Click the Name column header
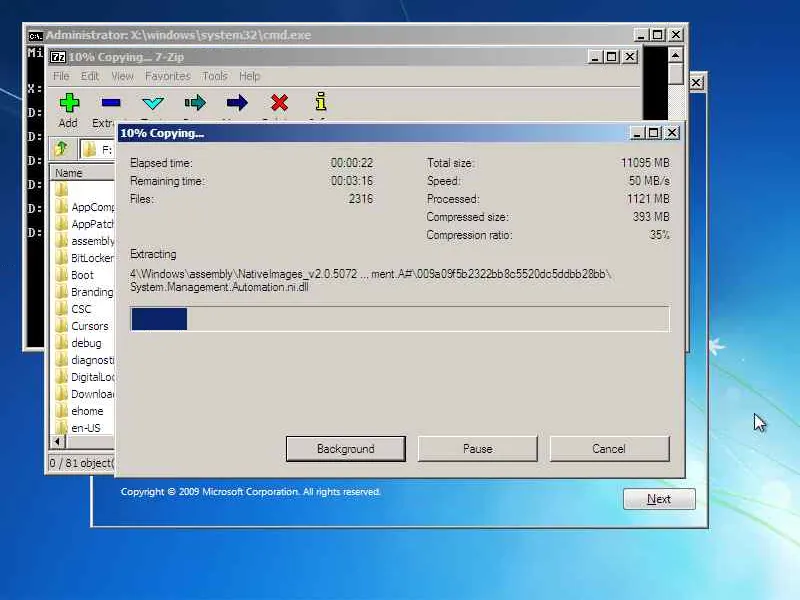Screen dimensions: 800x600 83,173
